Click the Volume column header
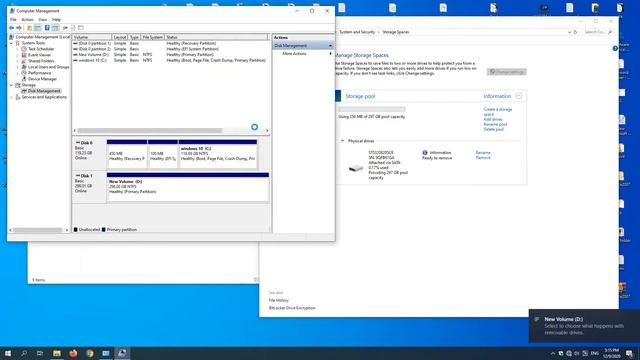Screen dimensions: 640x360 tap(92, 37)
